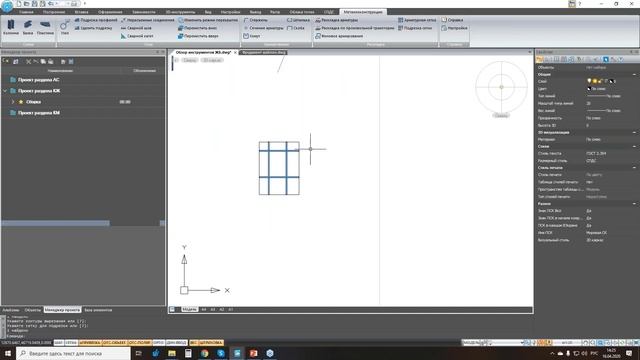Toggle ШТРИХОВКА hatch display
The width and height of the screenshot is (640, 360).
point(211,343)
